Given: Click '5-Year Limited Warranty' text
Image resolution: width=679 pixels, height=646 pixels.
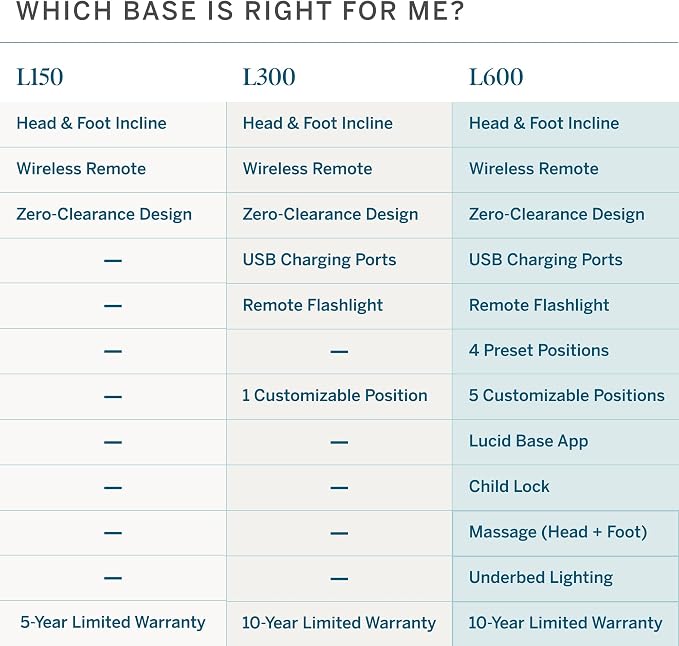Looking at the screenshot, I should coord(113,622).
